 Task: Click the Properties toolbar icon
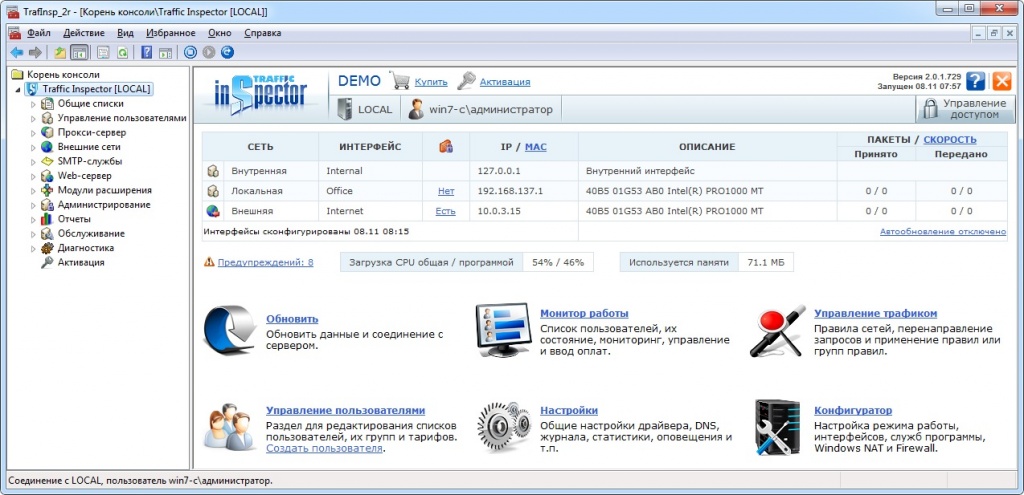[x=103, y=52]
